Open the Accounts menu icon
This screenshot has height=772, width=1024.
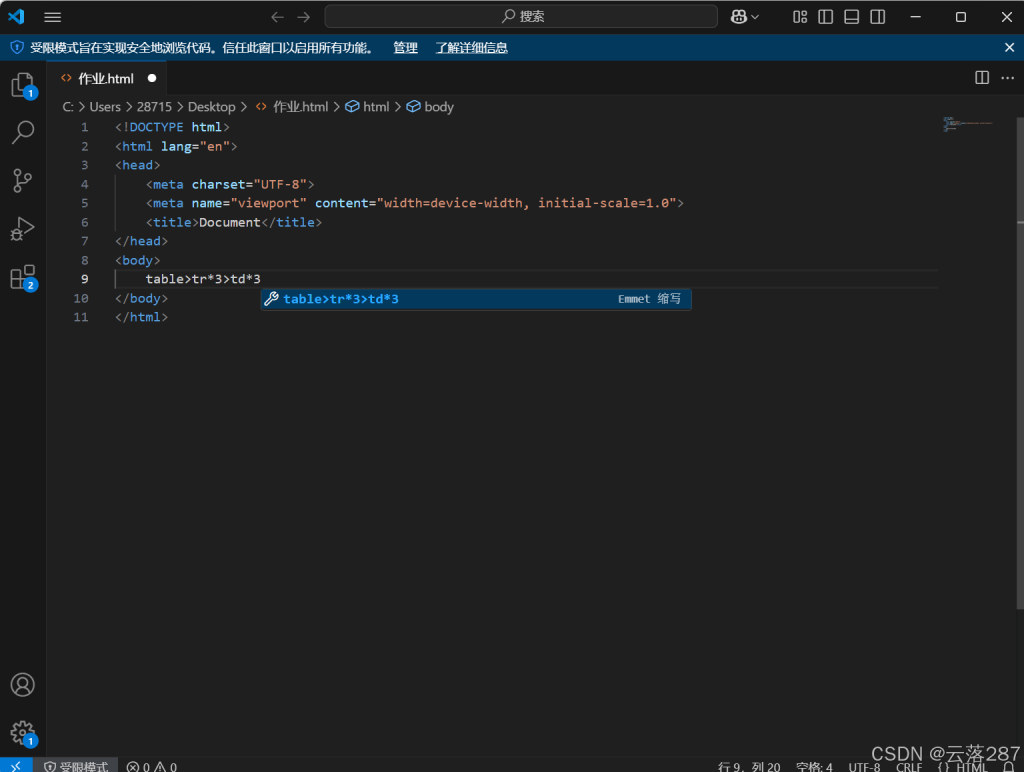point(22,685)
